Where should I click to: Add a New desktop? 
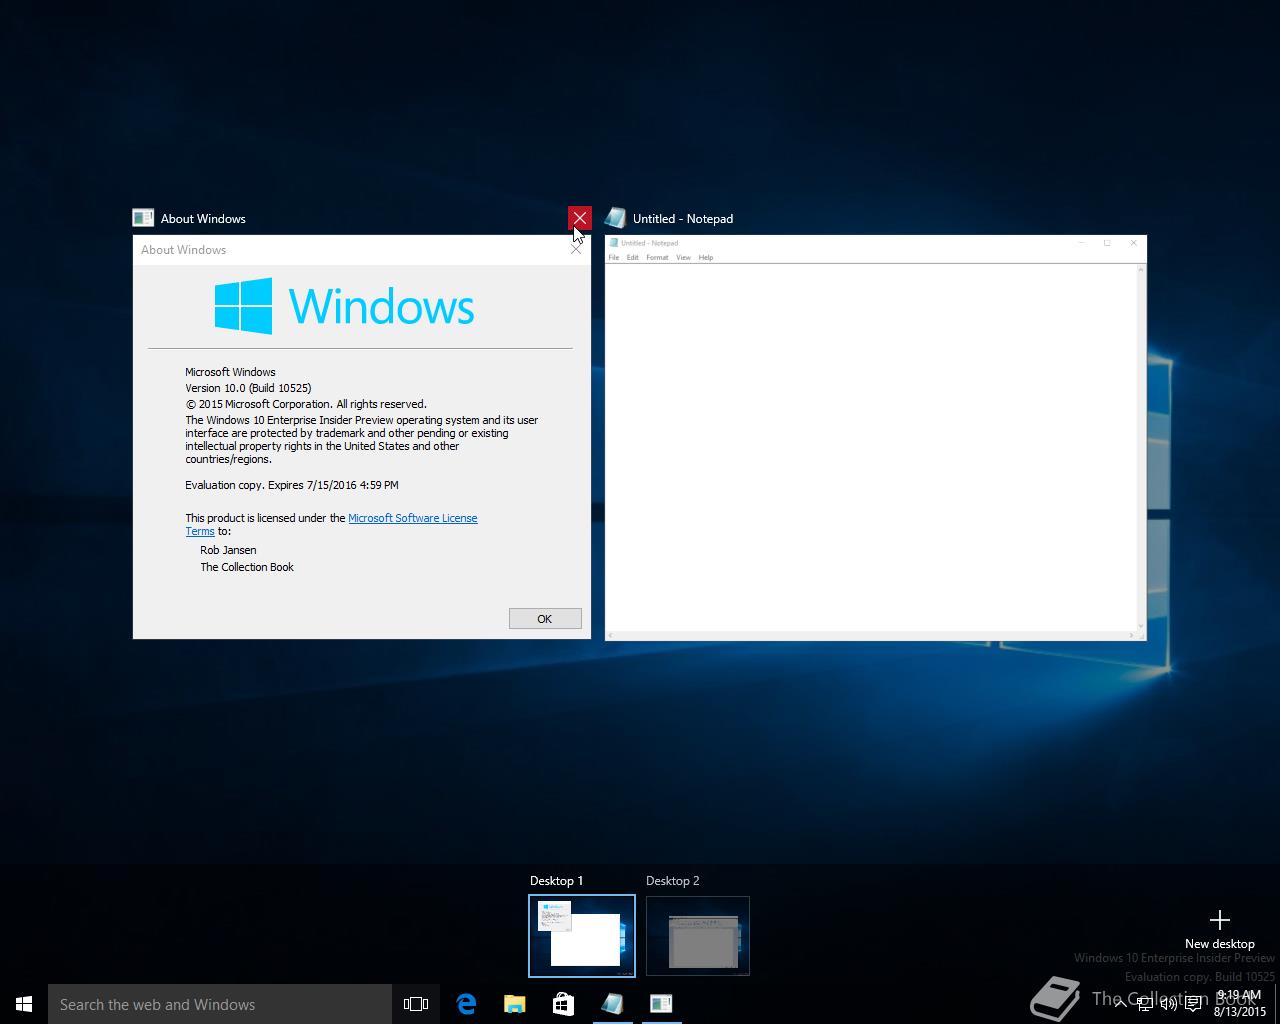point(1219,929)
